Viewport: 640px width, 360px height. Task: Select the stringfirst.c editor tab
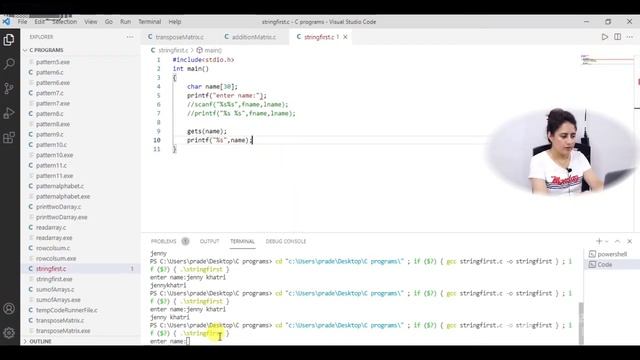click(x=319, y=37)
